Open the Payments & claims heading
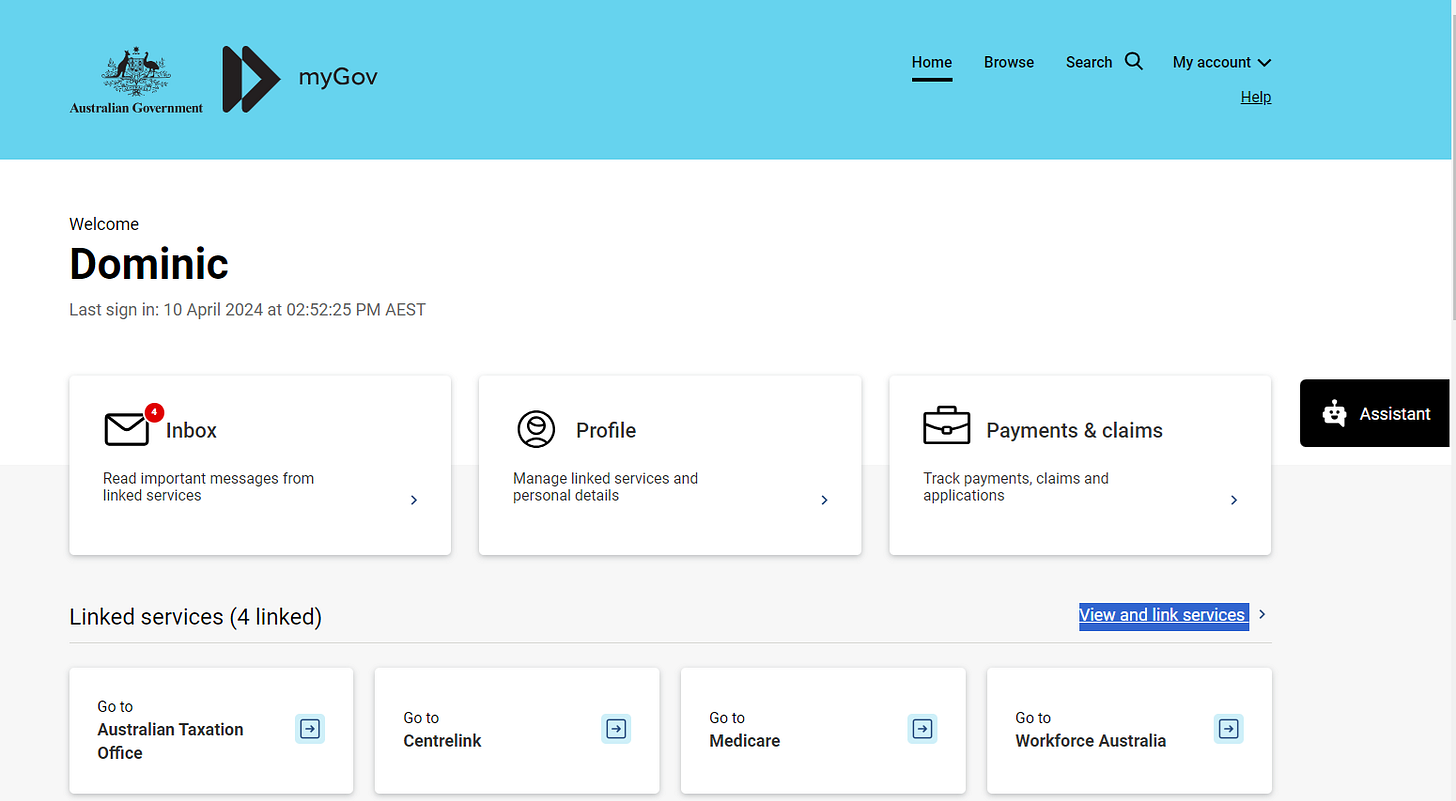This screenshot has height=801, width=1456. coord(1075,430)
